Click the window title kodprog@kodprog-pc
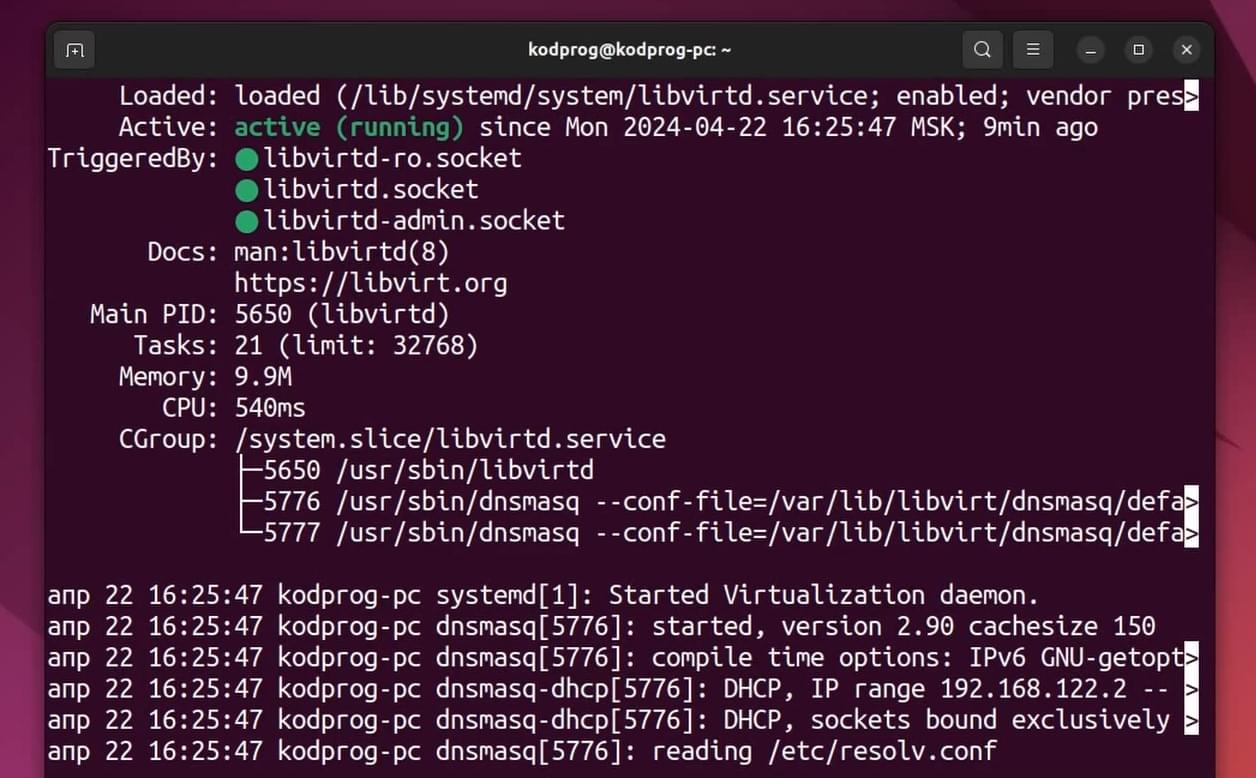This screenshot has height=778, width=1256. tap(629, 49)
